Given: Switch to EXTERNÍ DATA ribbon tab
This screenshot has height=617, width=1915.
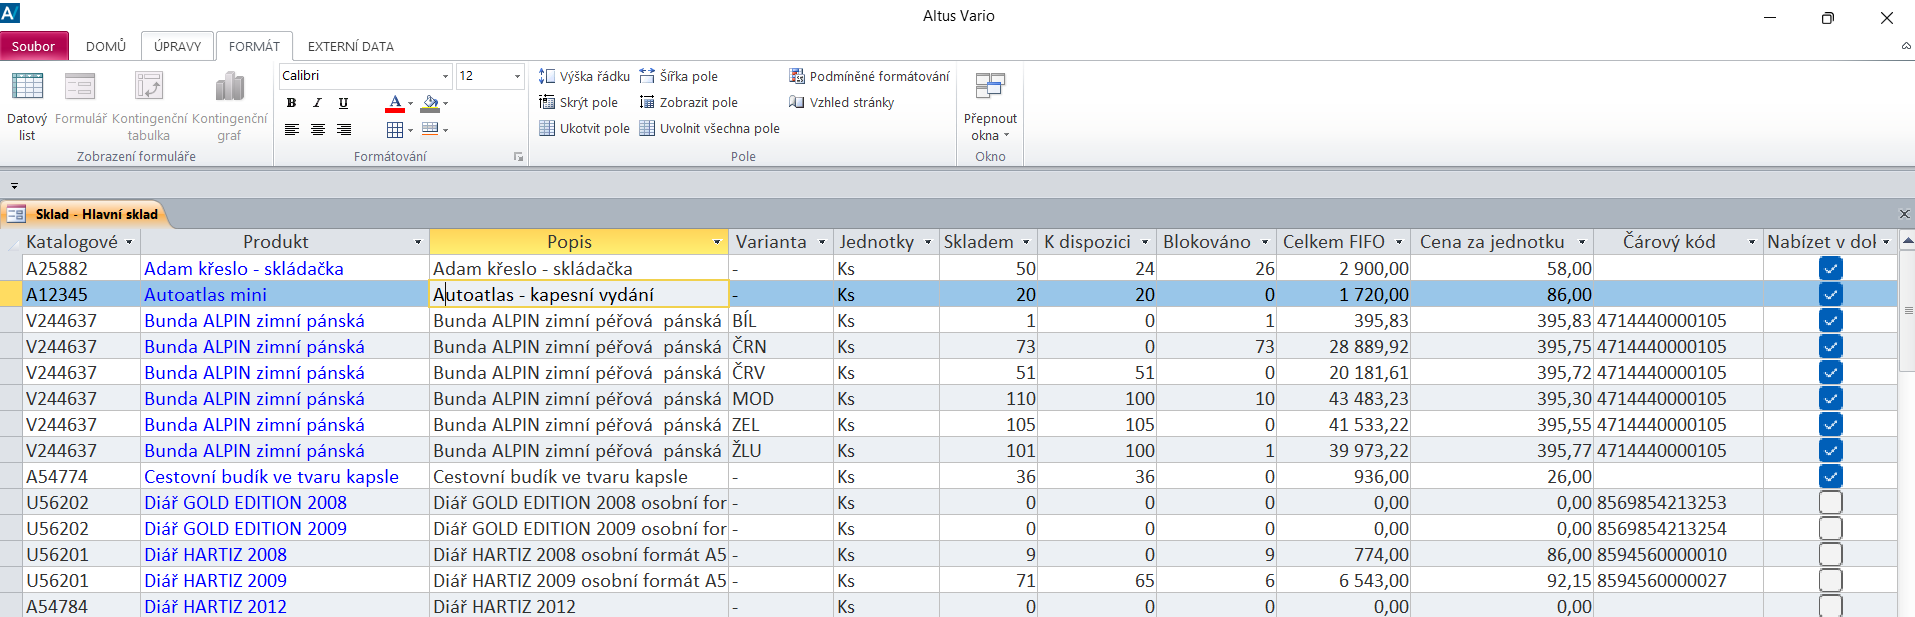Looking at the screenshot, I should pos(350,46).
